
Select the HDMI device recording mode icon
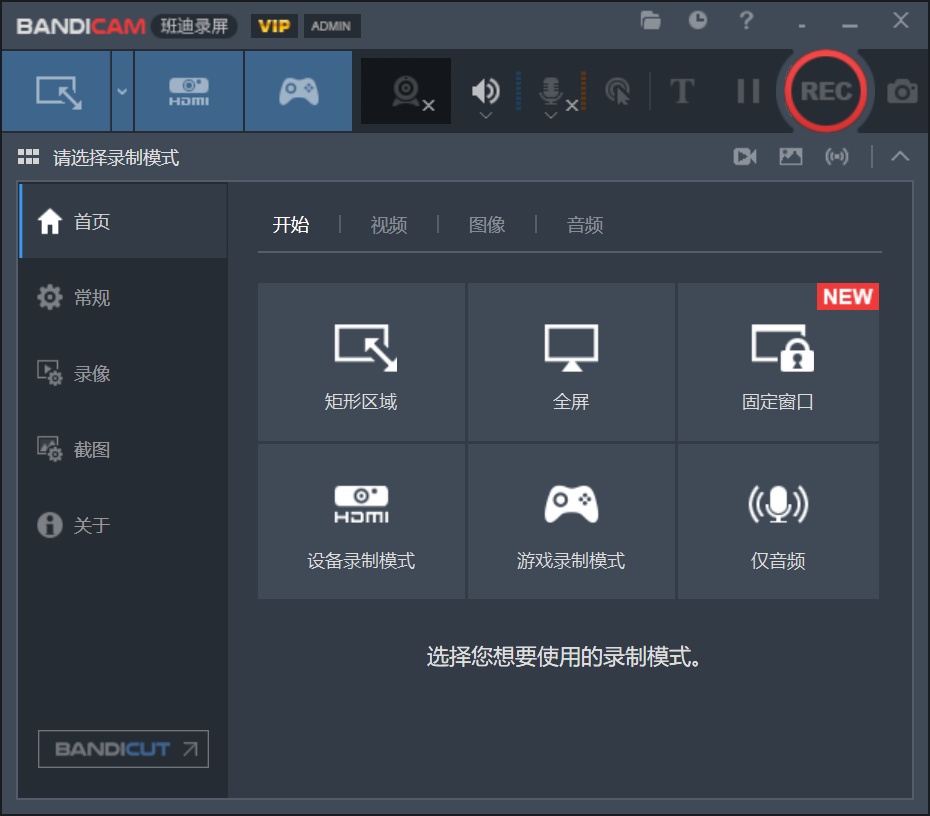coord(187,90)
